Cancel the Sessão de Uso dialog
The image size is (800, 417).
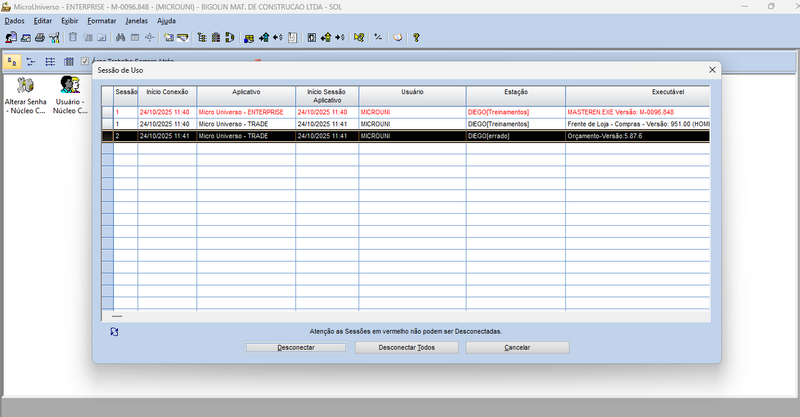[517, 348]
